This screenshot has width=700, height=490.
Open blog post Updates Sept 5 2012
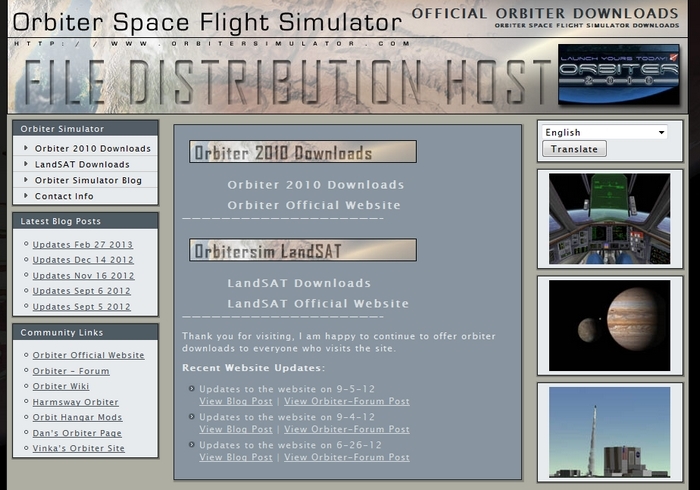pos(82,307)
